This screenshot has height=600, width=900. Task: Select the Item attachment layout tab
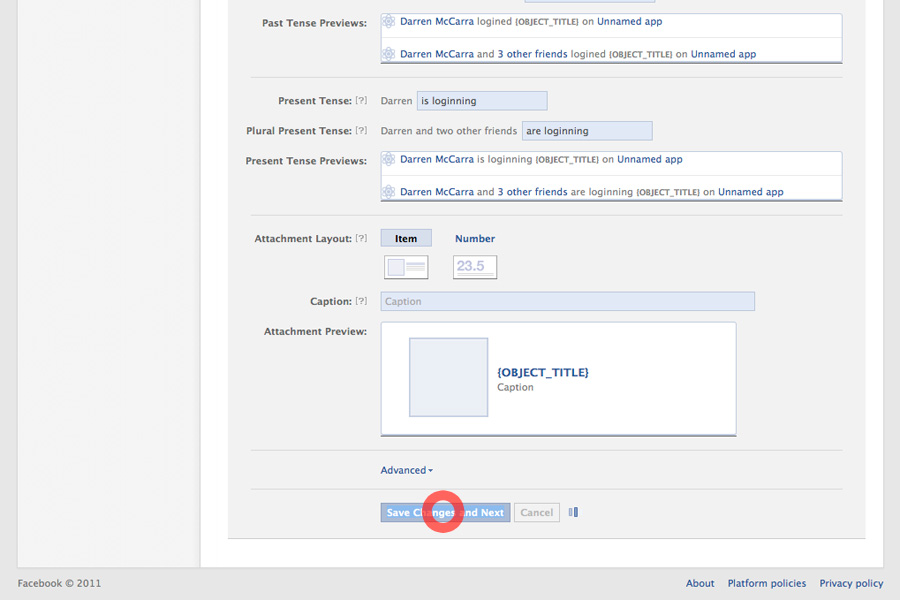coord(406,239)
